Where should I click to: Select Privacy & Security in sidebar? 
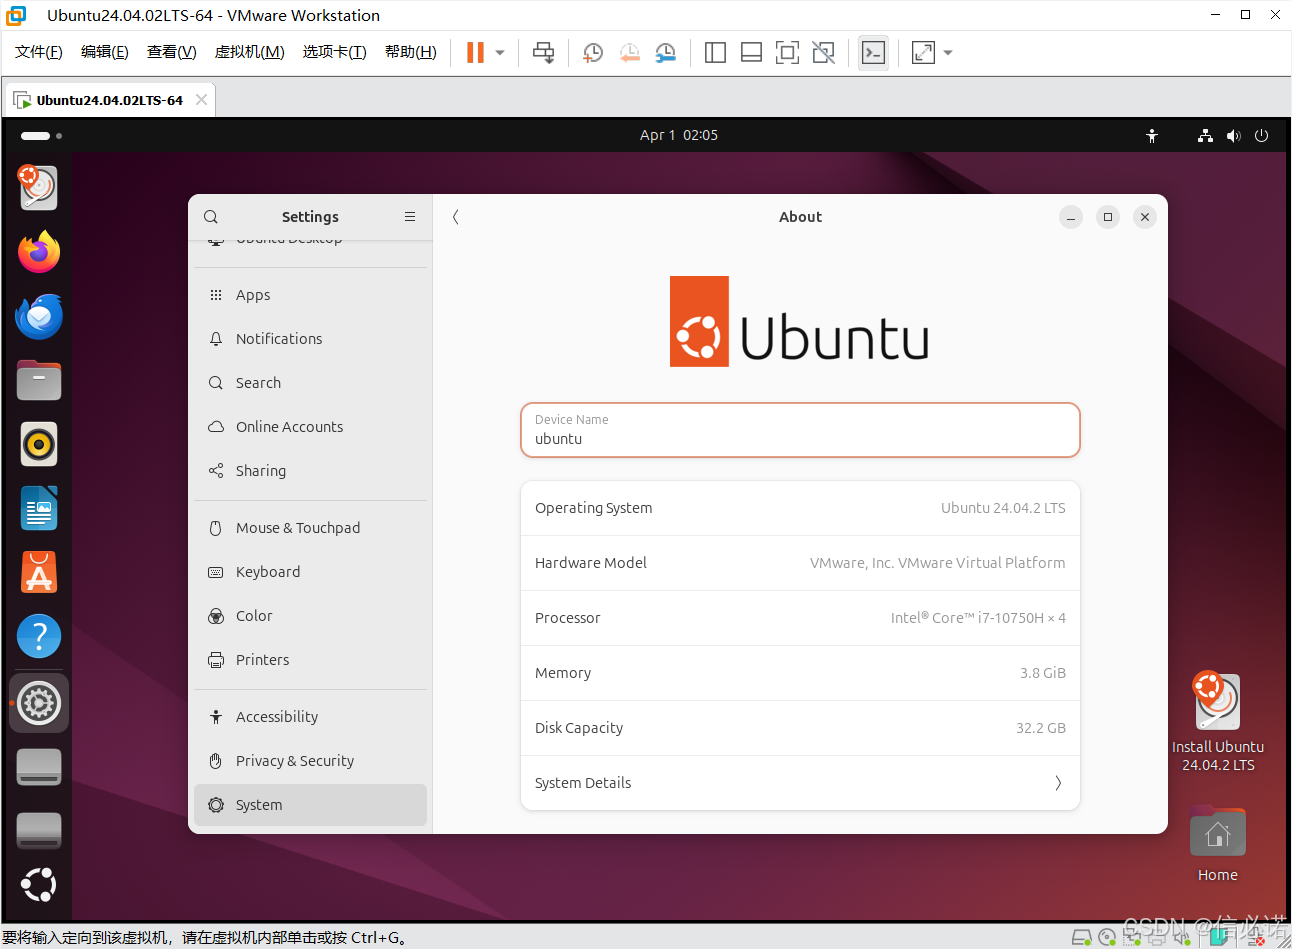coord(311,761)
